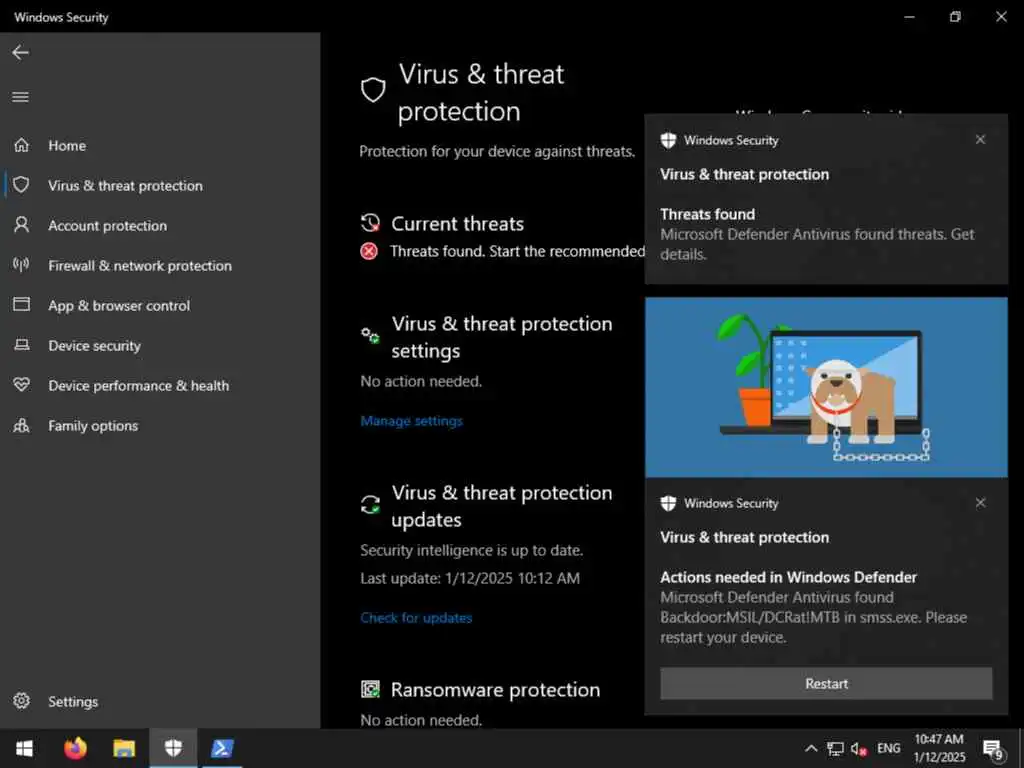Image resolution: width=1024 pixels, height=768 pixels.
Task: Click the Family options people icon
Action: 22,425
